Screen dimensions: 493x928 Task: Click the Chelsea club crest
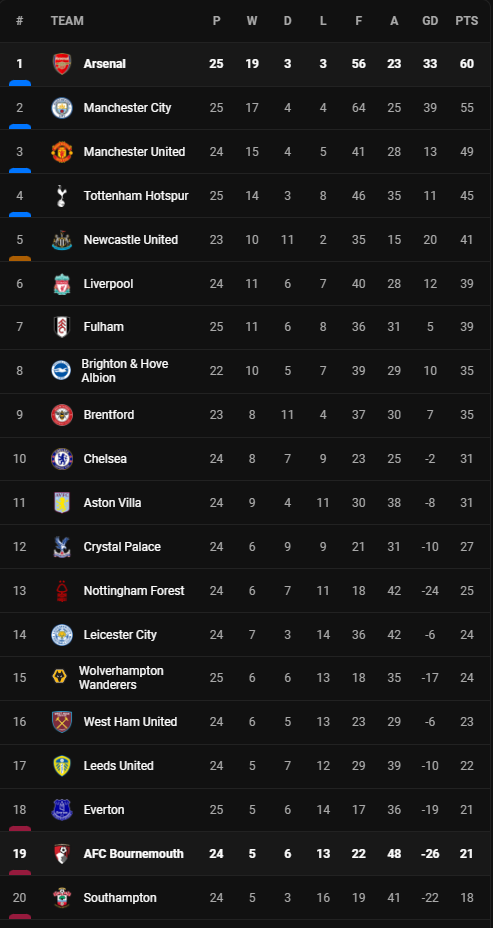pos(62,459)
